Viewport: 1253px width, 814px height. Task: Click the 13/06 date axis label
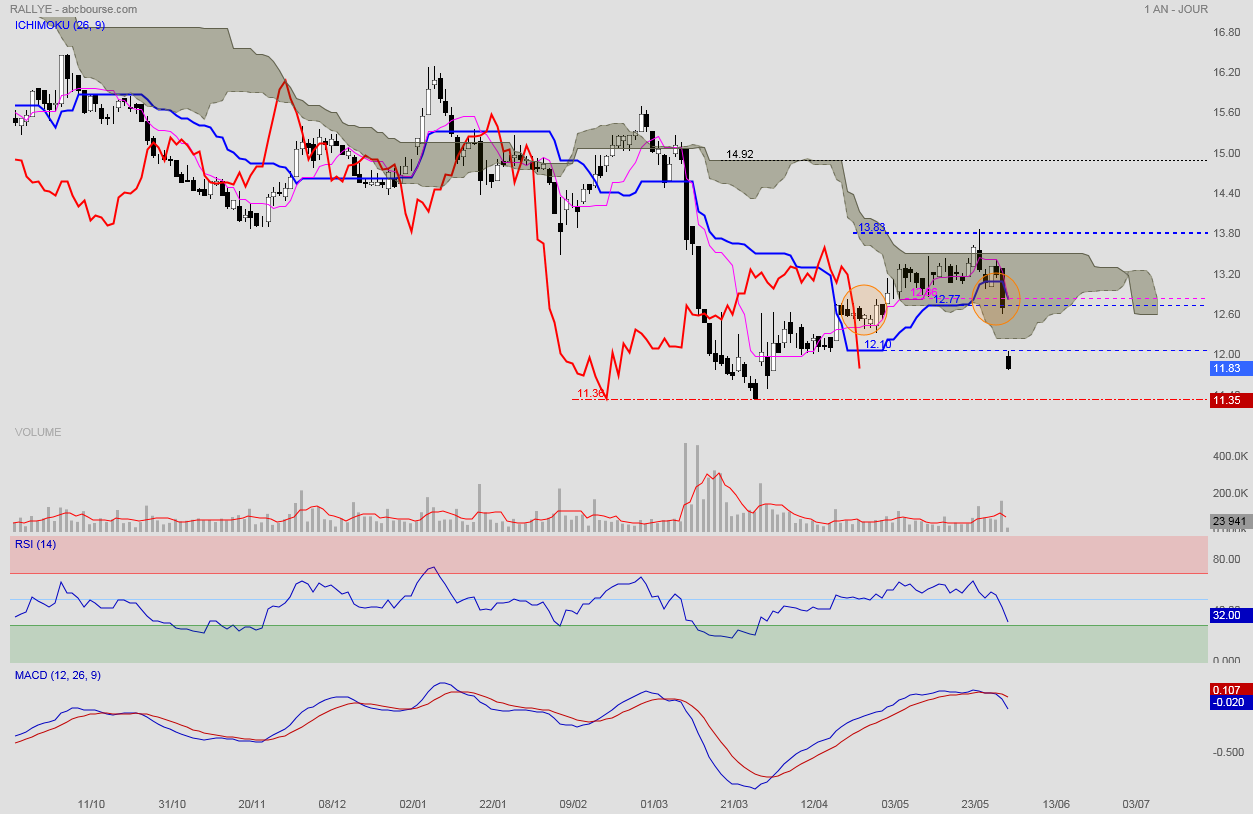pos(1056,804)
